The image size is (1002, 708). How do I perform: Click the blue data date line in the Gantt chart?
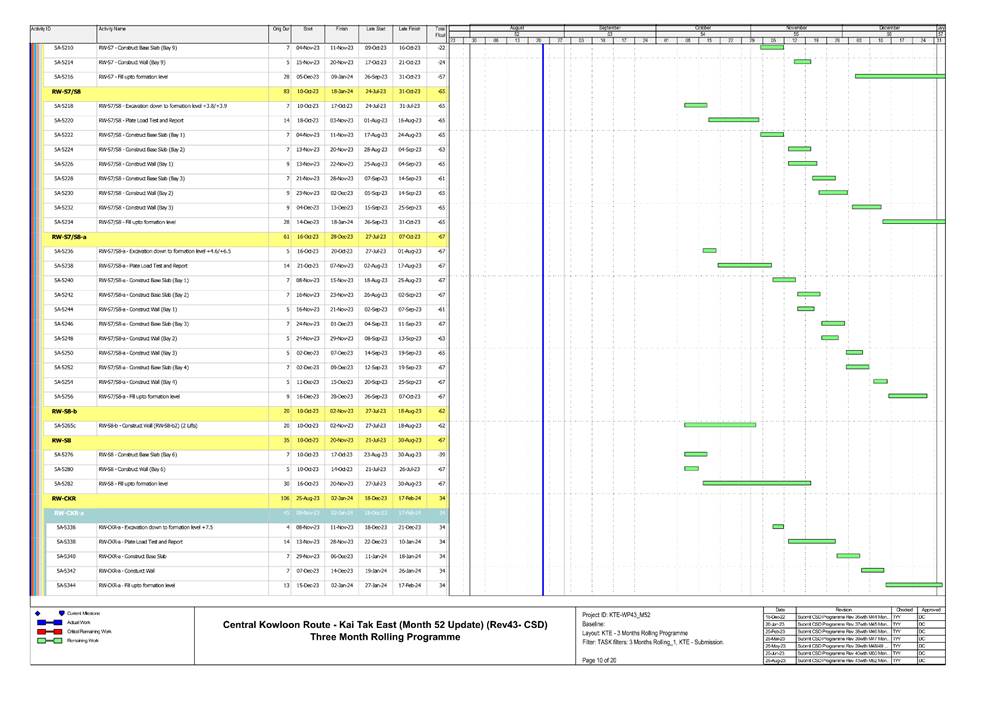pyautogui.click(x=542, y=300)
